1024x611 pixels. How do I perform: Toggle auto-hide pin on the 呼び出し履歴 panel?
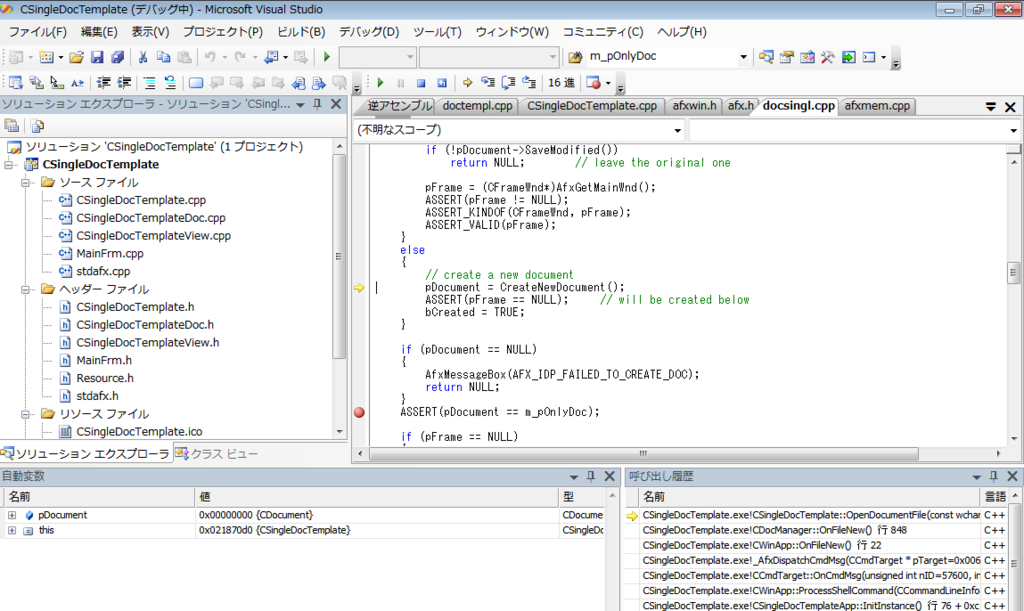993,477
